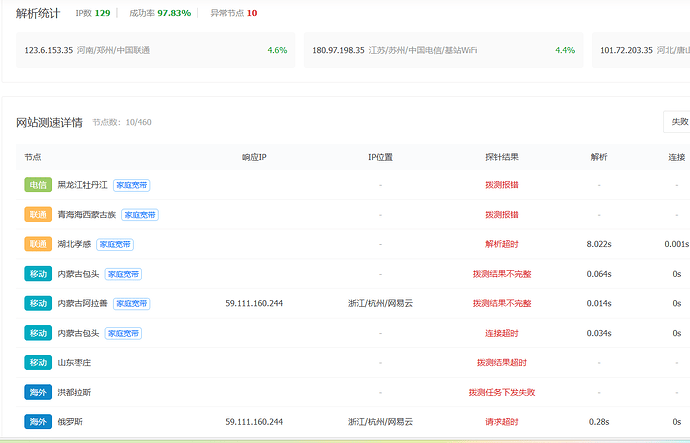The image size is (690, 443).
Task: Click 家庭宽带 tag on 湖北孝感 row
Action: pyautogui.click(x=115, y=245)
